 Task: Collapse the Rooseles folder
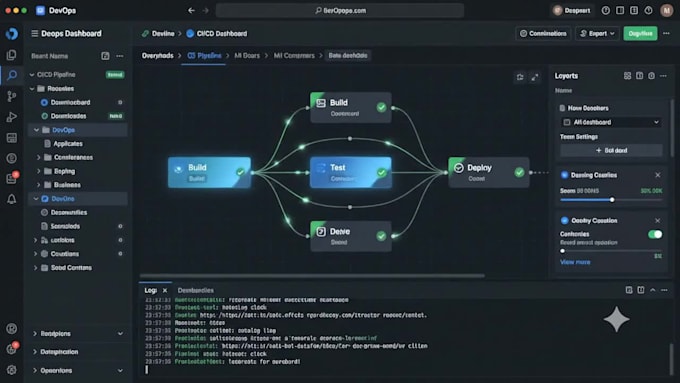pyautogui.click(x=32, y=88)
